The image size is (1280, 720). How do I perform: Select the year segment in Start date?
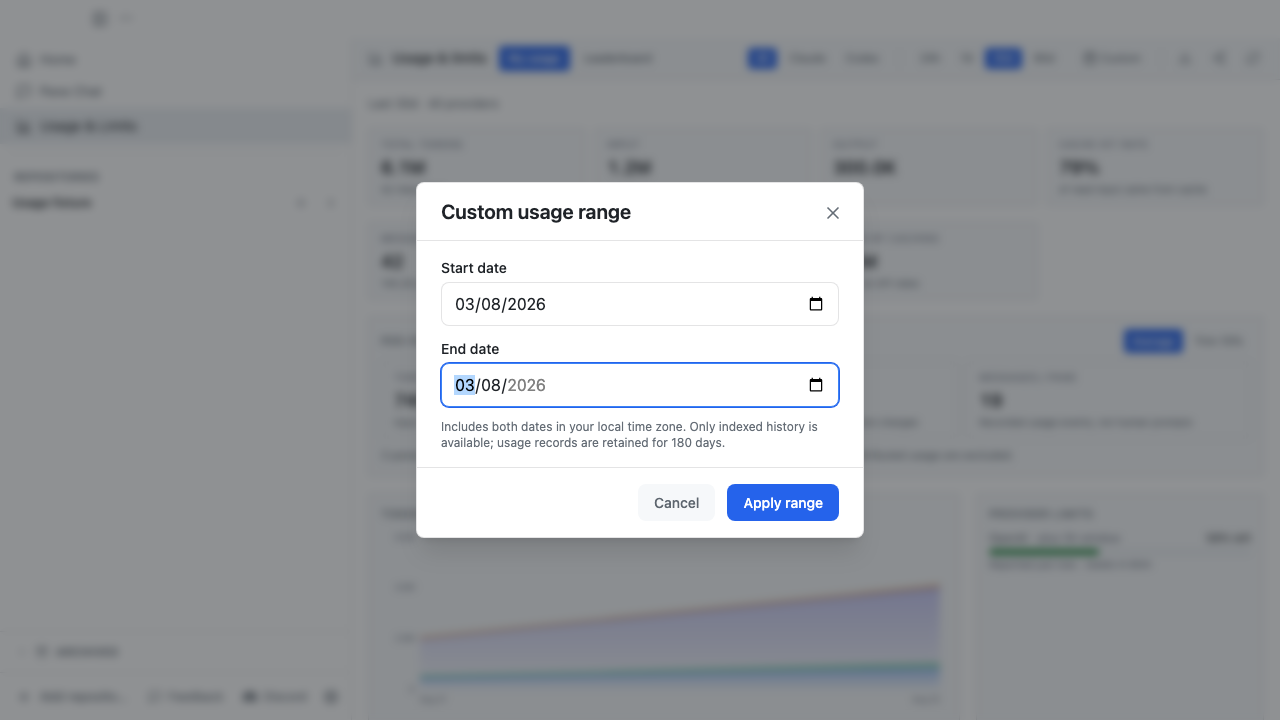tap(527, 304)
